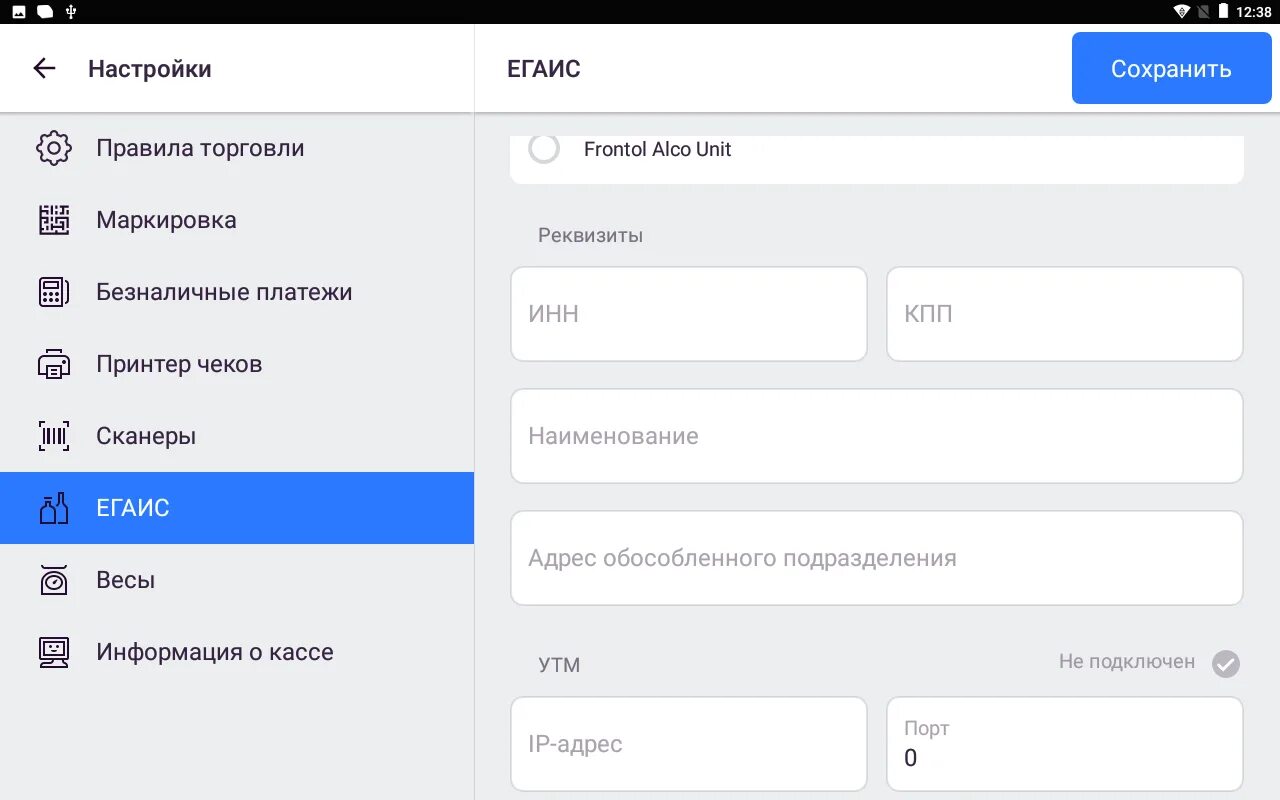This screenshot has height=800, width=1280.
Task: Select the Frontol Alco Unit radio button
Action: (544, 149)
